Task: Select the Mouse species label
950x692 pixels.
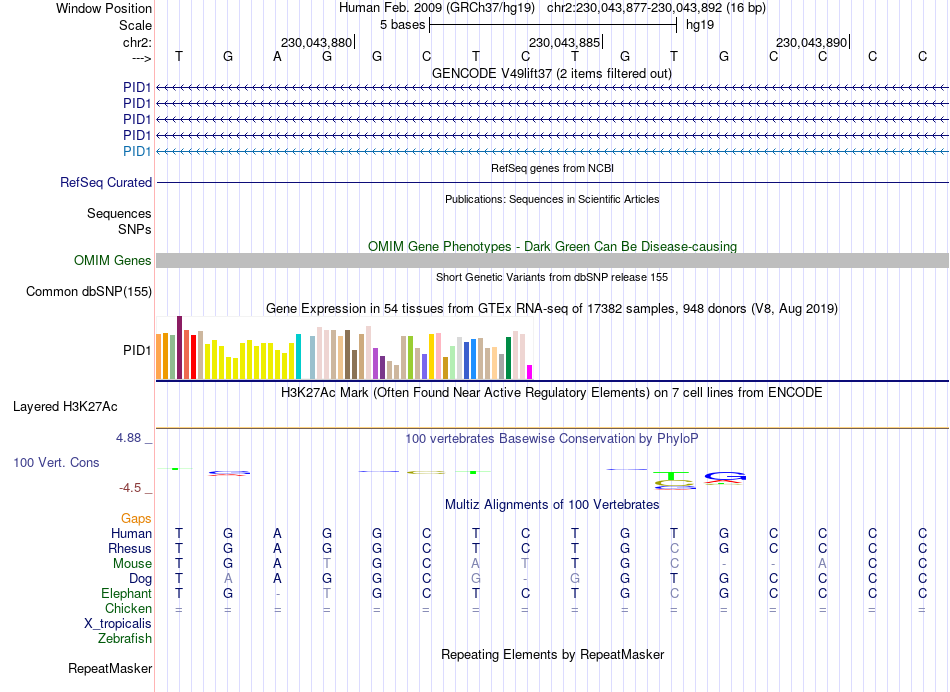Action: (132, 564)
